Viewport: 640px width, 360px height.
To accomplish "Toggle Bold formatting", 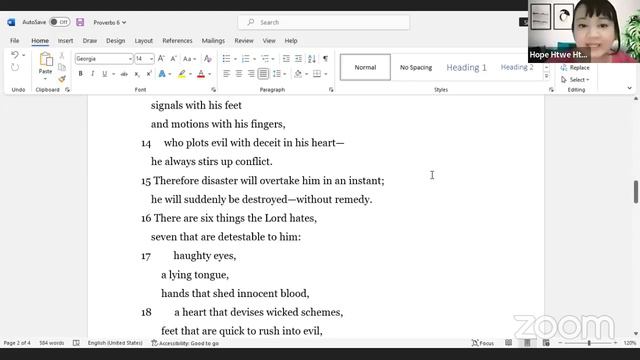I will click(x=80, y=74).
